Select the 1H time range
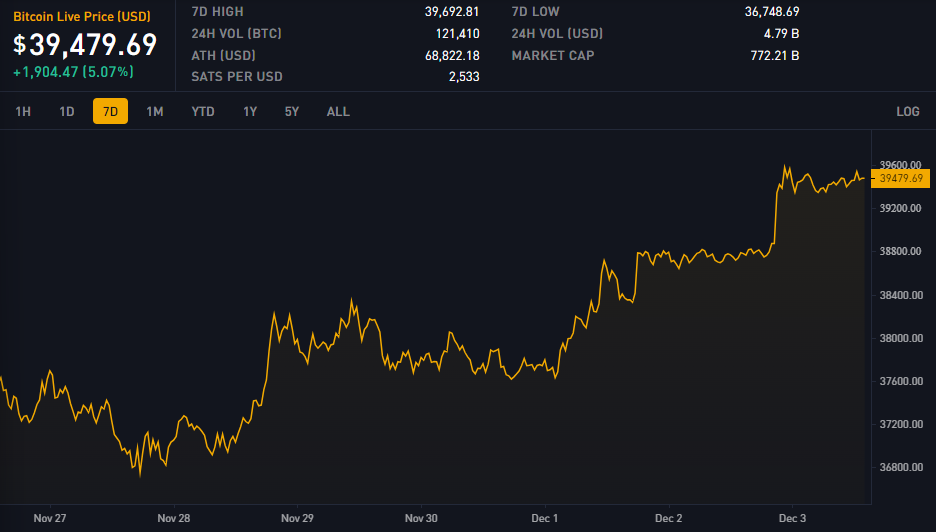Image resolution: width=936 pixels, height=532 pixels. point(23,112)
